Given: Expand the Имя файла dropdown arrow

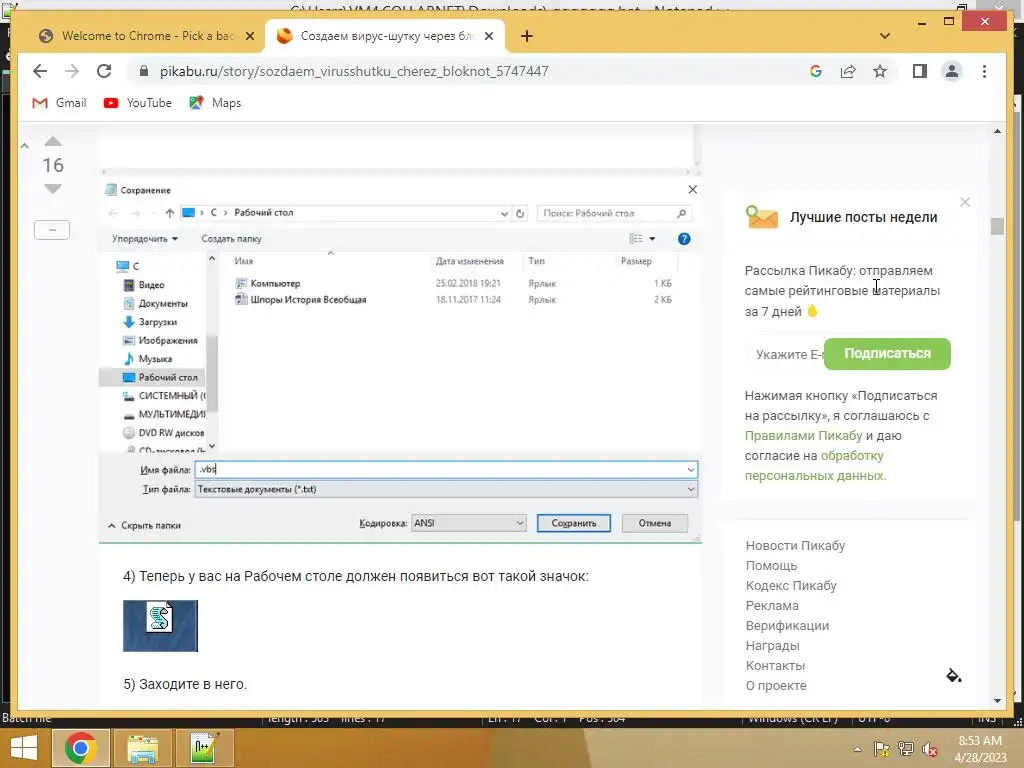Looking at the screenshot, I should point(690,470).
